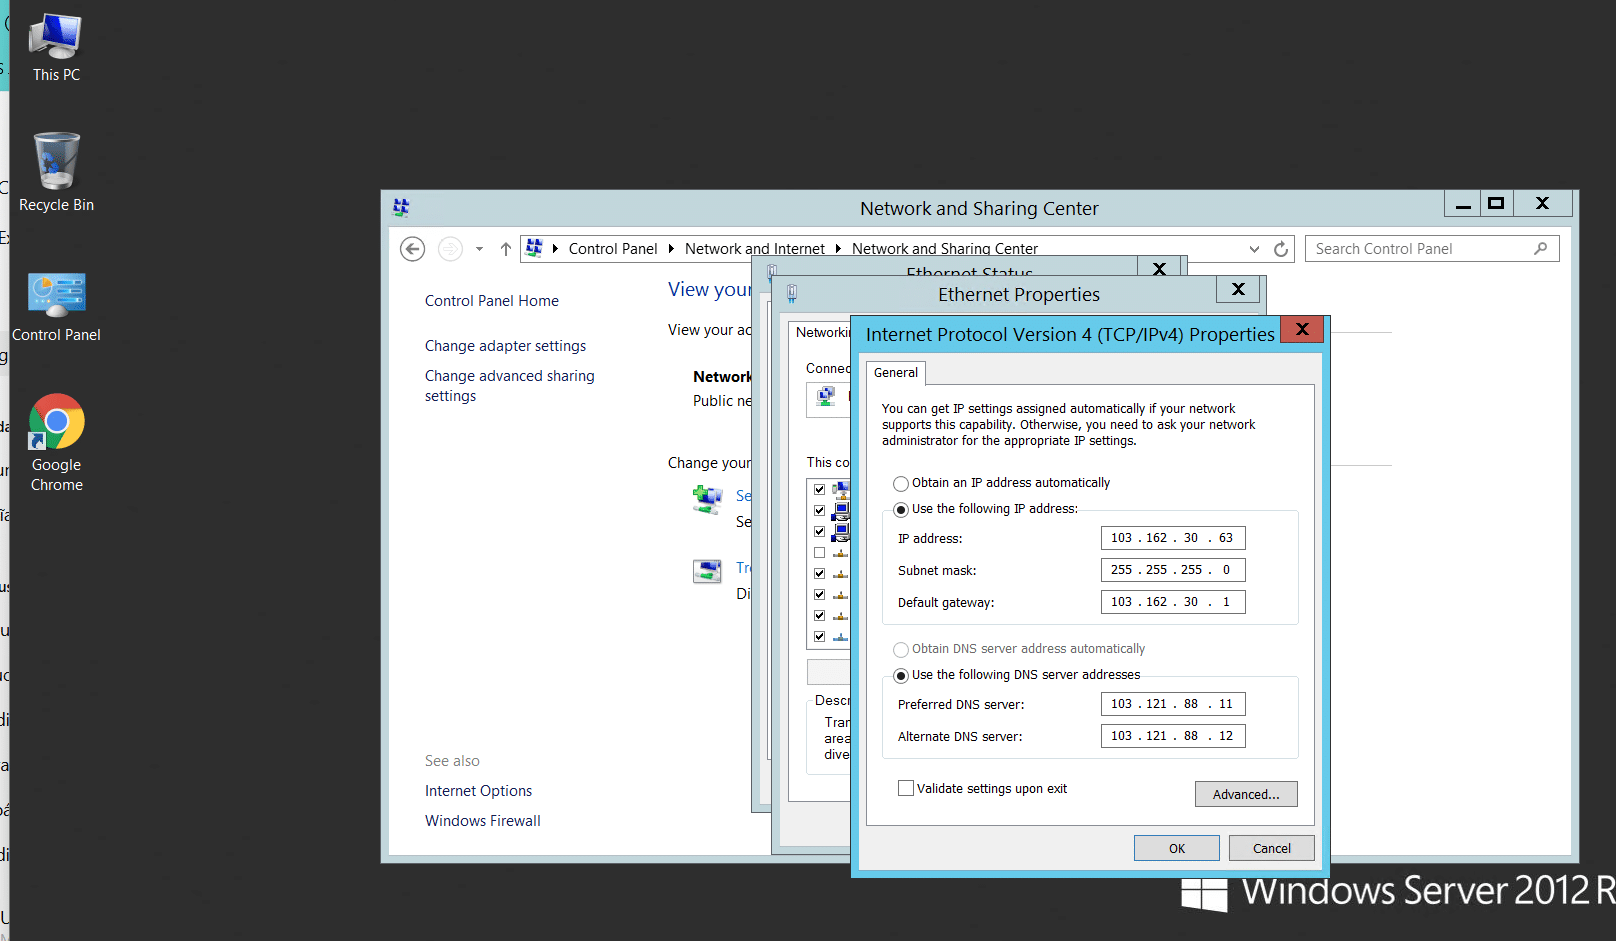Toggle last checkbox in Ethernet items list
Screen dimensions: 1616x941
(x=819, y=636)
